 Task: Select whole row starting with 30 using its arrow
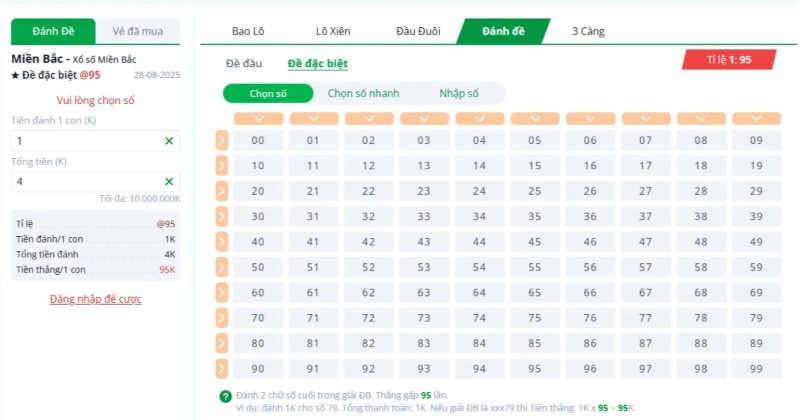(x=221, y=216)
